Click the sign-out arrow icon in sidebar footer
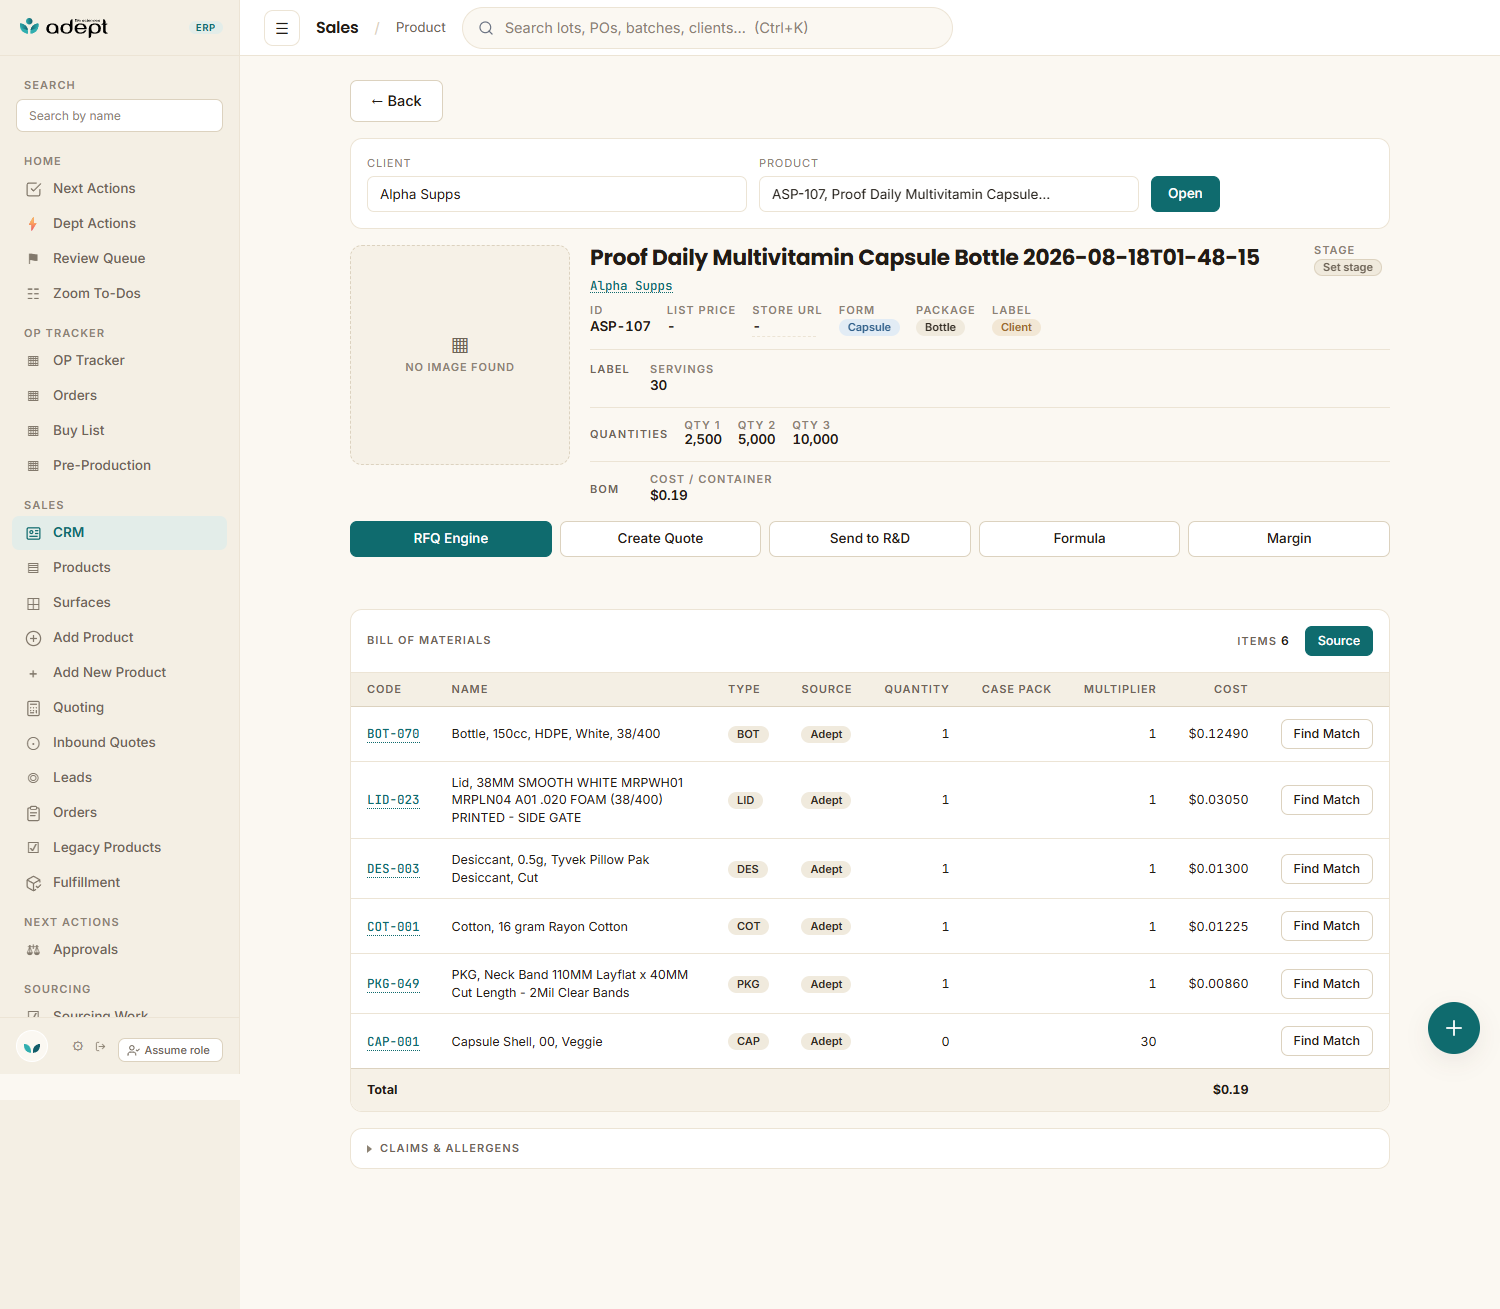 click(101, 1047)
